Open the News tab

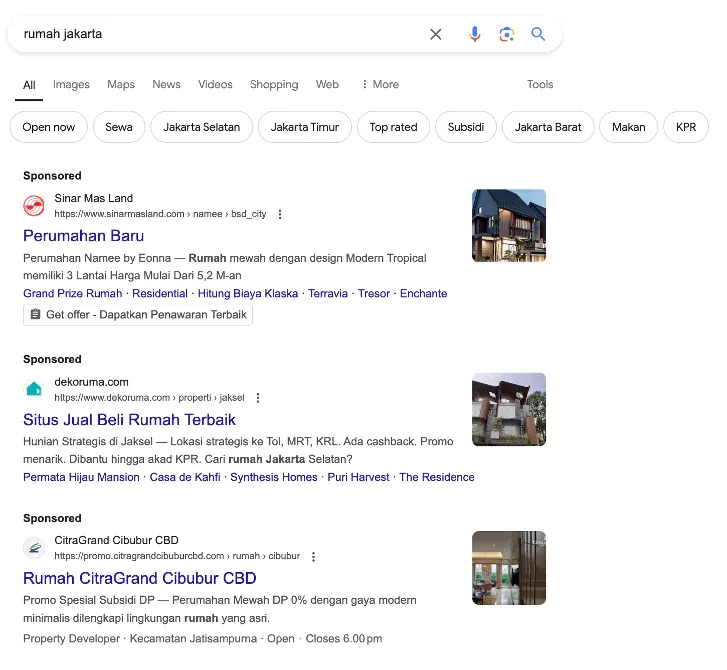[166, 84]
